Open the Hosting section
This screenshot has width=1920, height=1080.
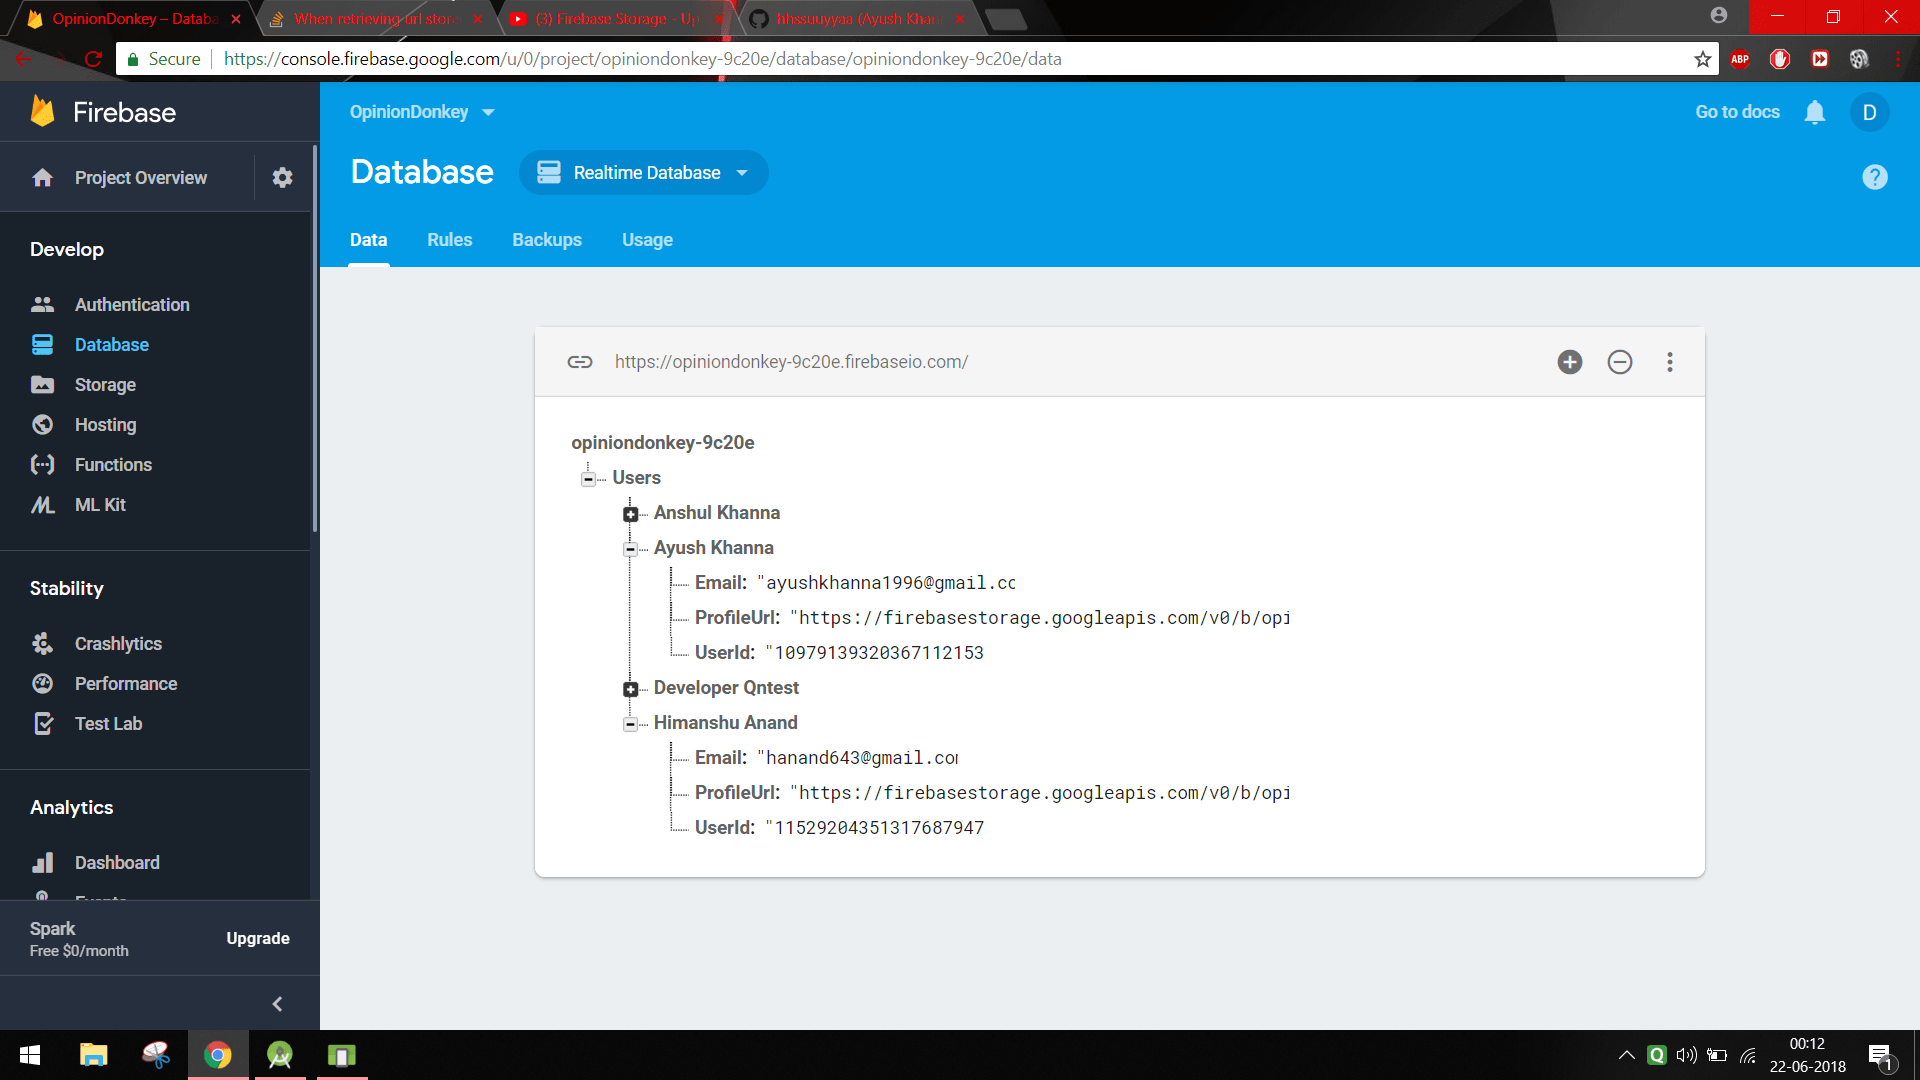tap(104, 424)
